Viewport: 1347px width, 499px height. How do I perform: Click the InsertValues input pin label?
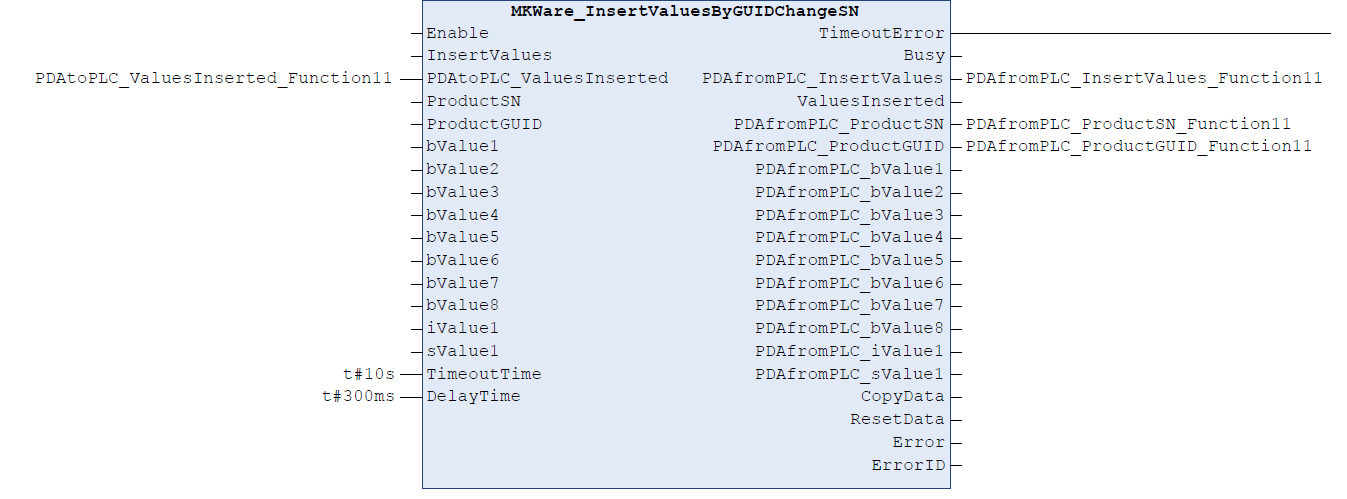click(488, 55)
